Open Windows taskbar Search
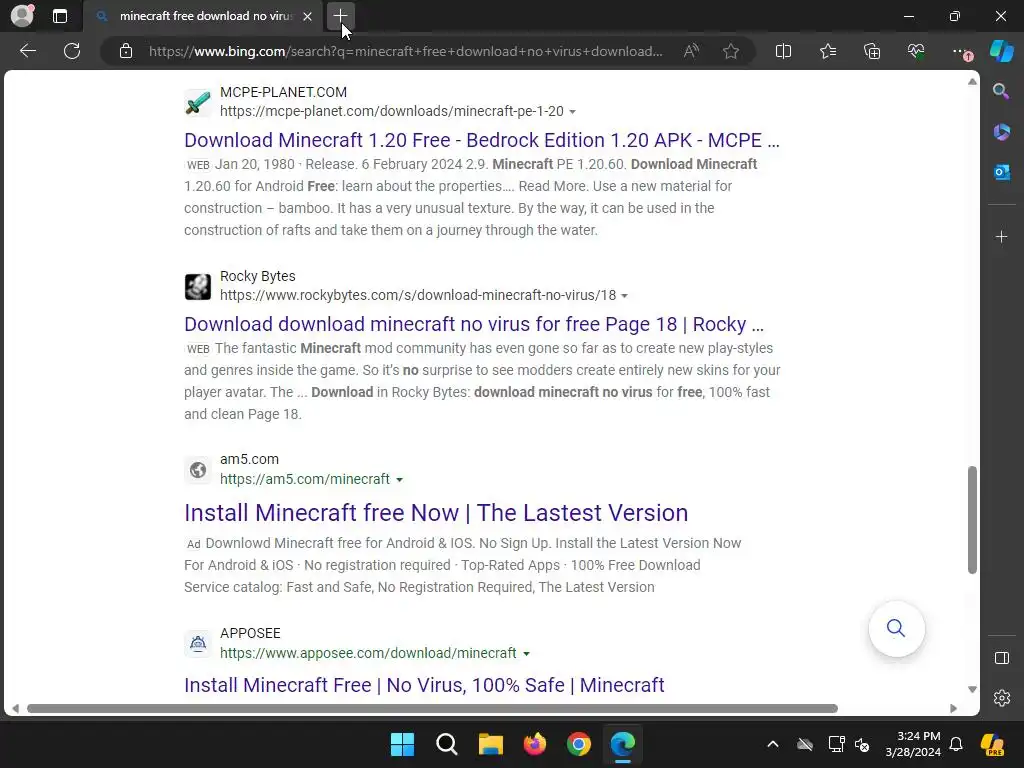Viewport: 1024px width, 768px height. point(447,744)
